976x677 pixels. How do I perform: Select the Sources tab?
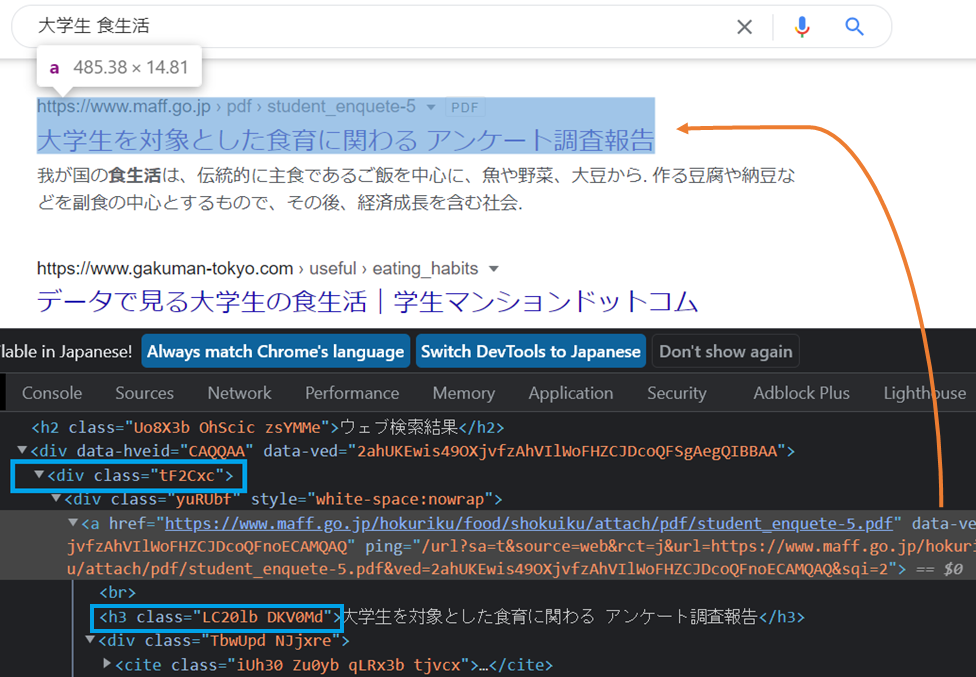[144, 393]
